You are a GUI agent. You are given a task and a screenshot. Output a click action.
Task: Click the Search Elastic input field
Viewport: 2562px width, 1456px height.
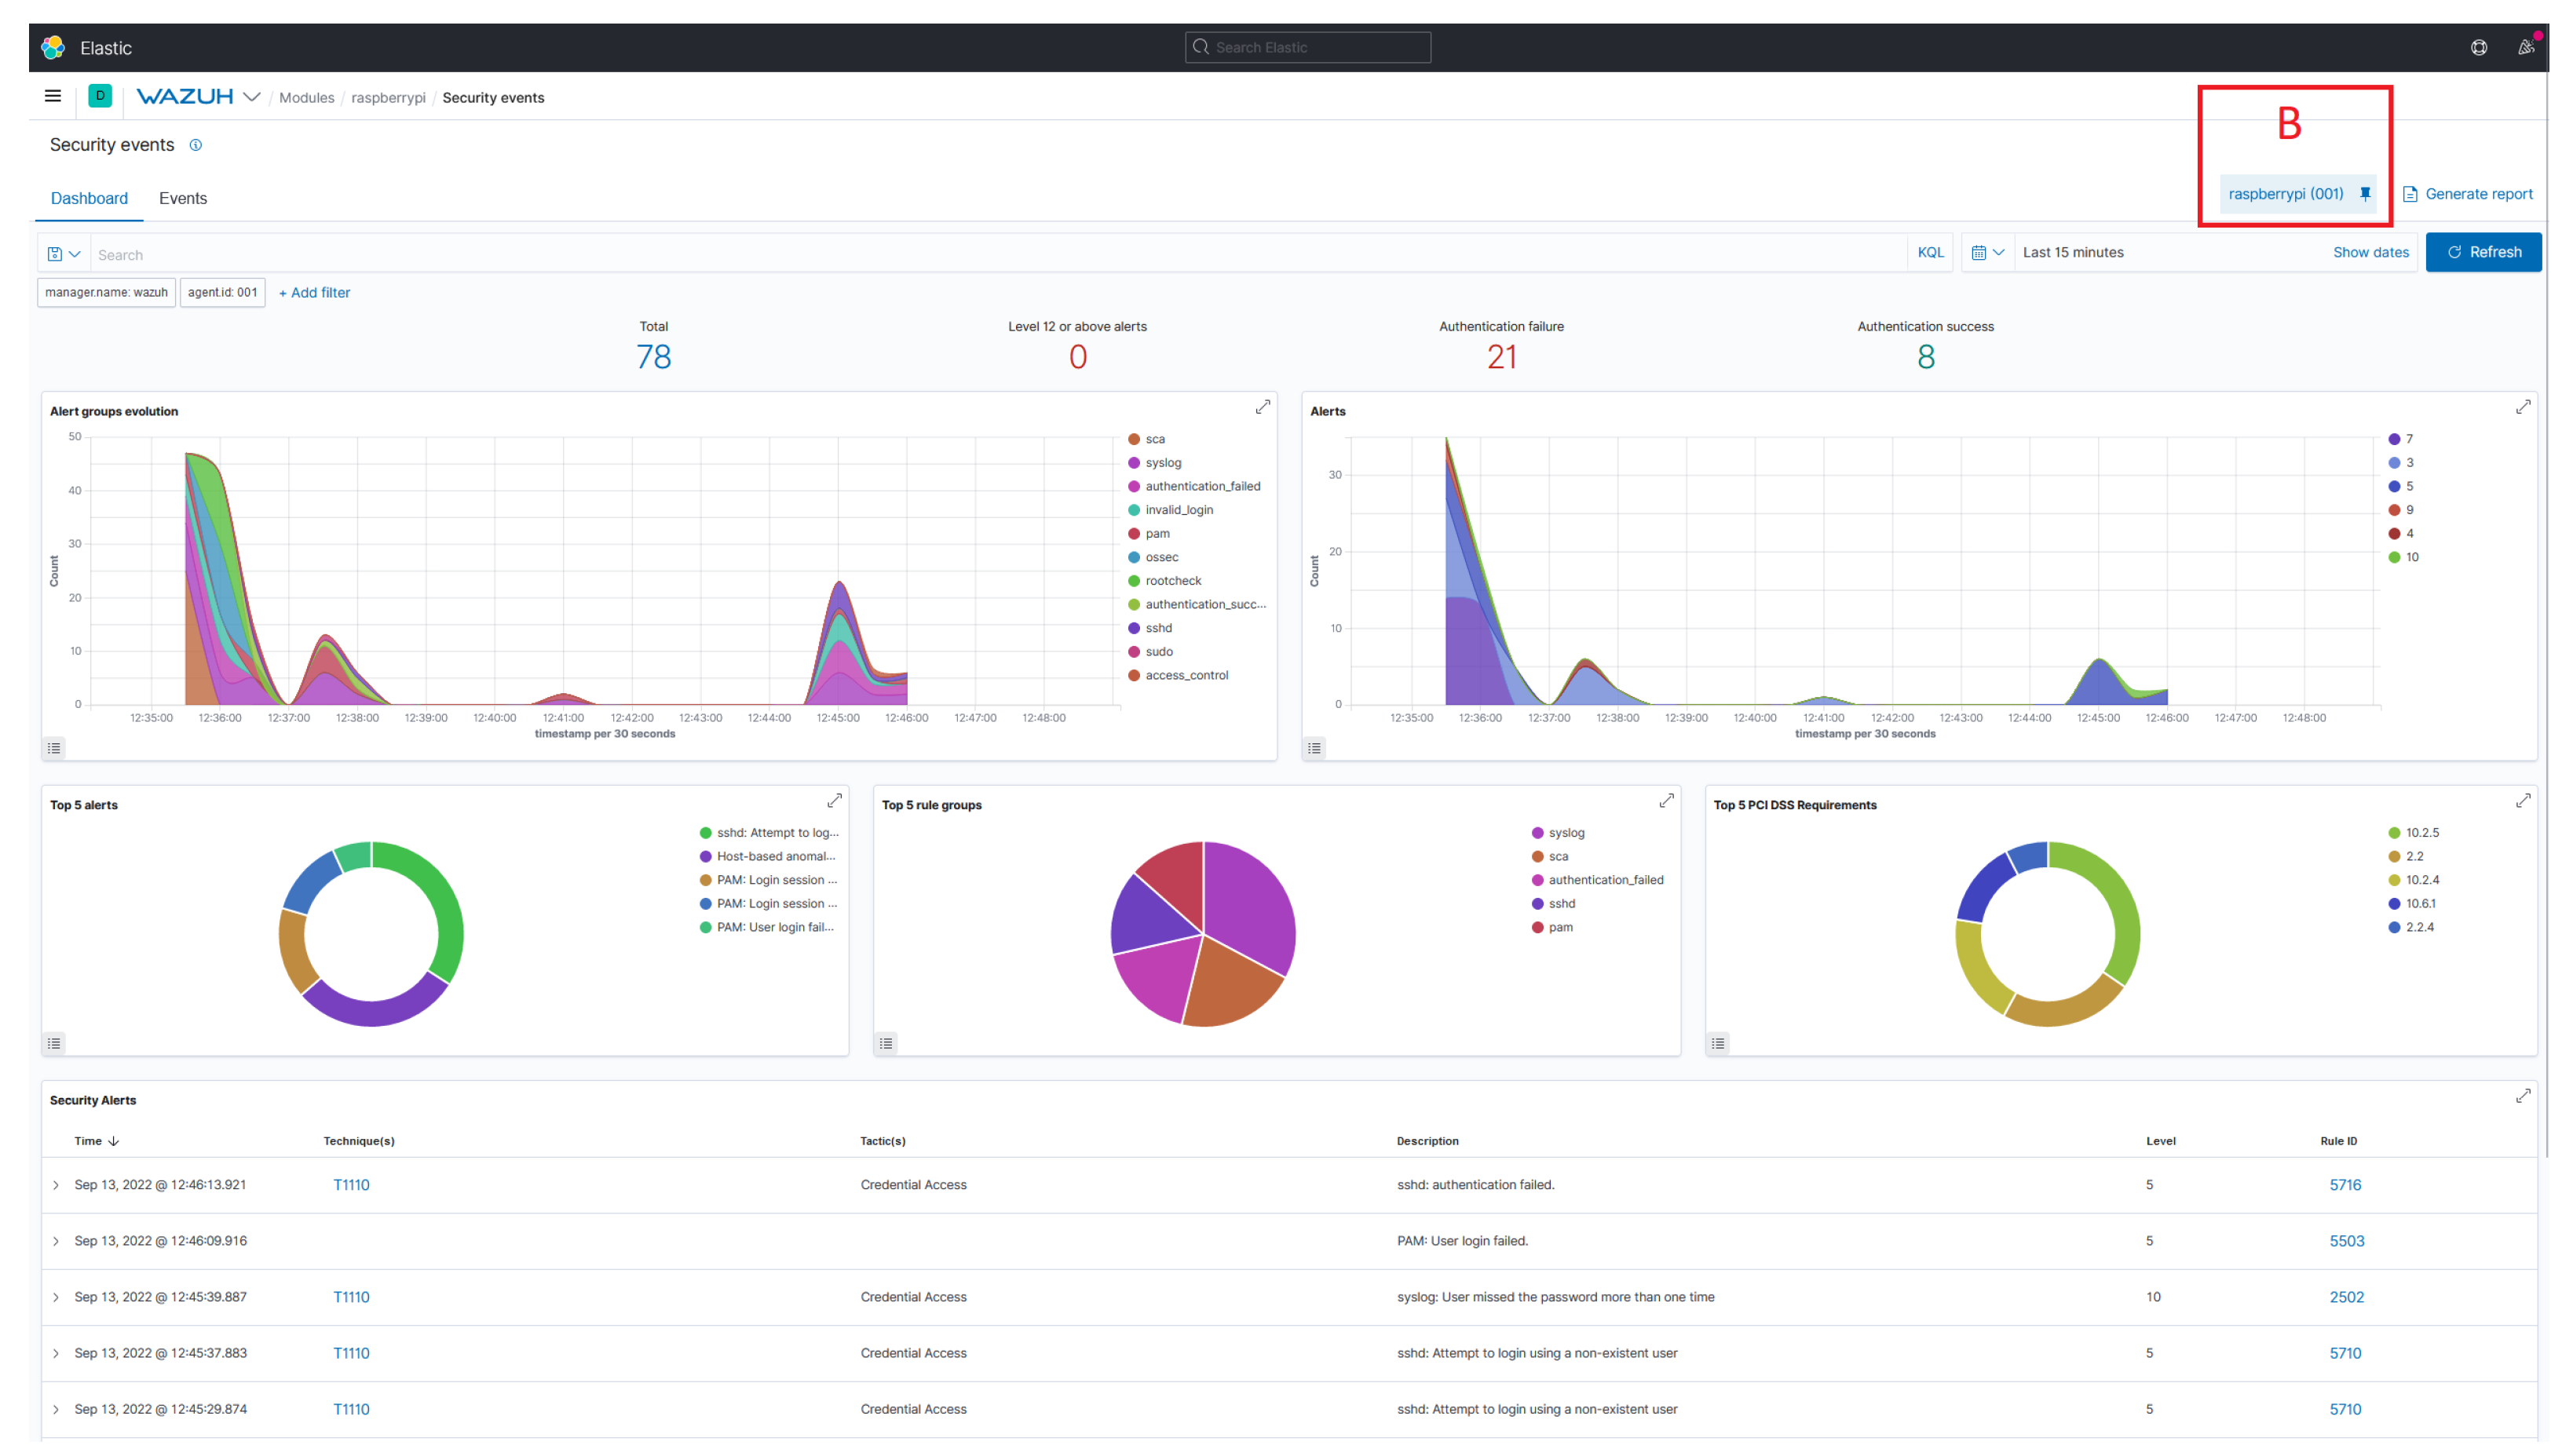[x=1310, y=47]
